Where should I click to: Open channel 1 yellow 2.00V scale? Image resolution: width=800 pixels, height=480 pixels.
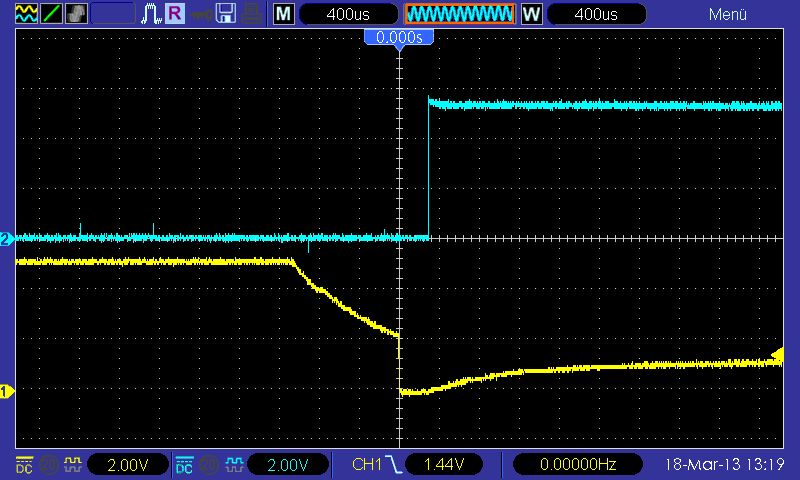pos(127,465)
